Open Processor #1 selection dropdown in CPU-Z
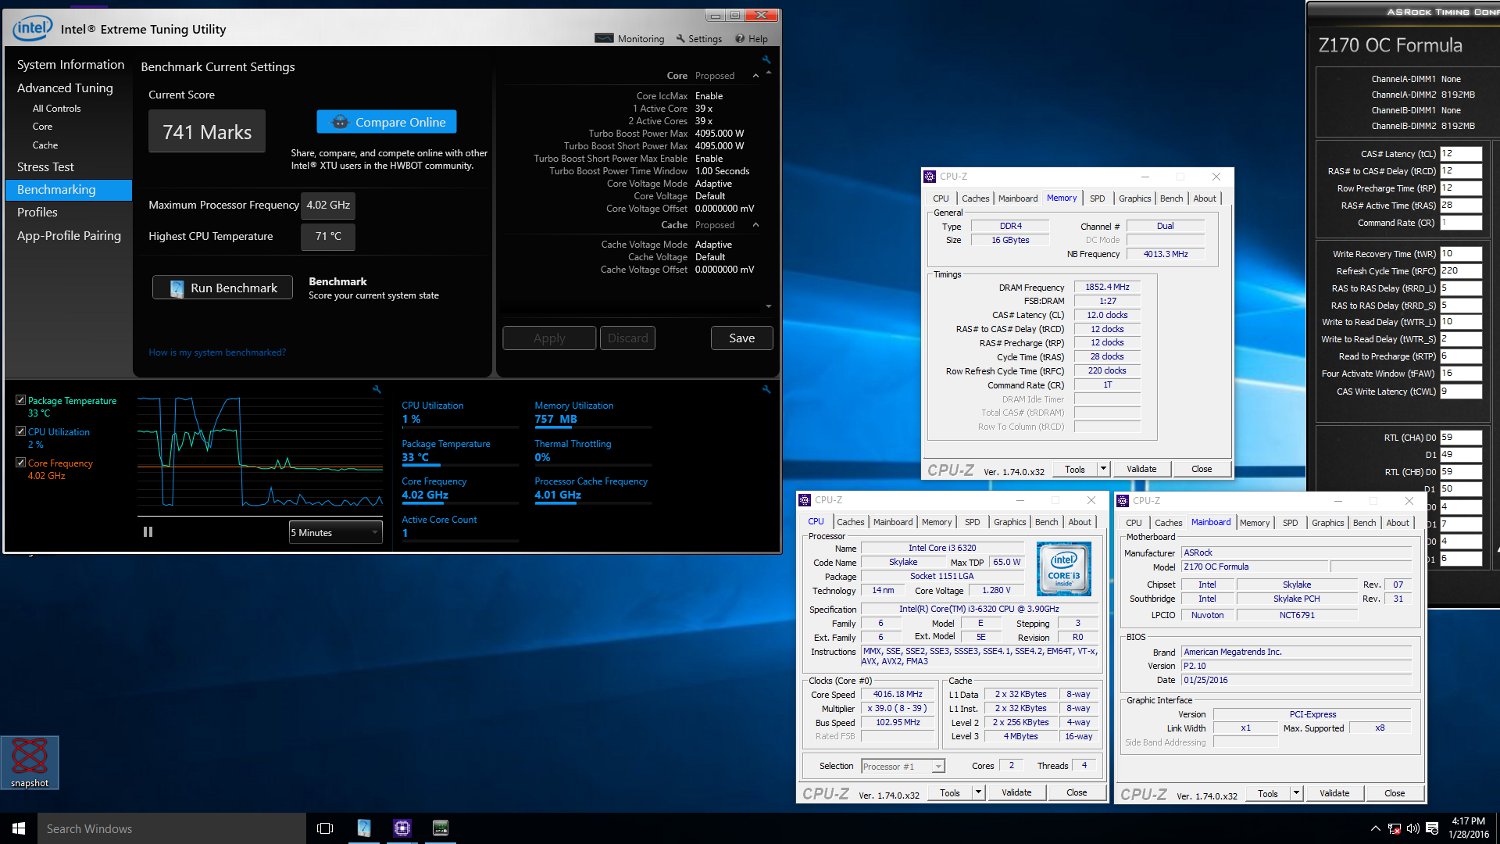Image resolution: width=1500 pixels, height=844 pixels. (x=903, y=766)
